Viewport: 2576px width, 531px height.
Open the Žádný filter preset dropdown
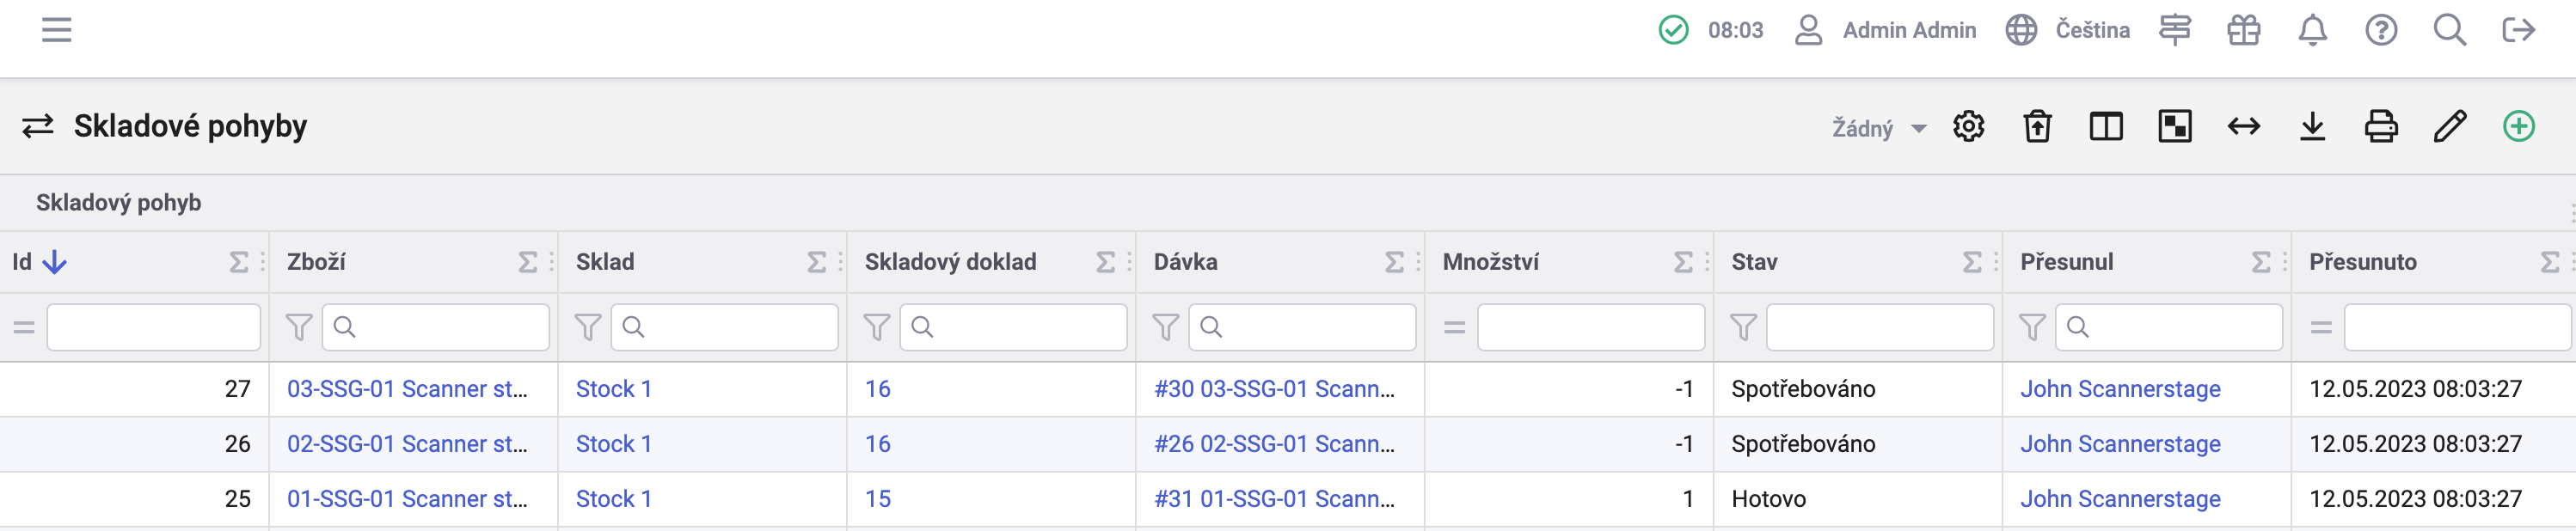click(x=1877, y=128)
